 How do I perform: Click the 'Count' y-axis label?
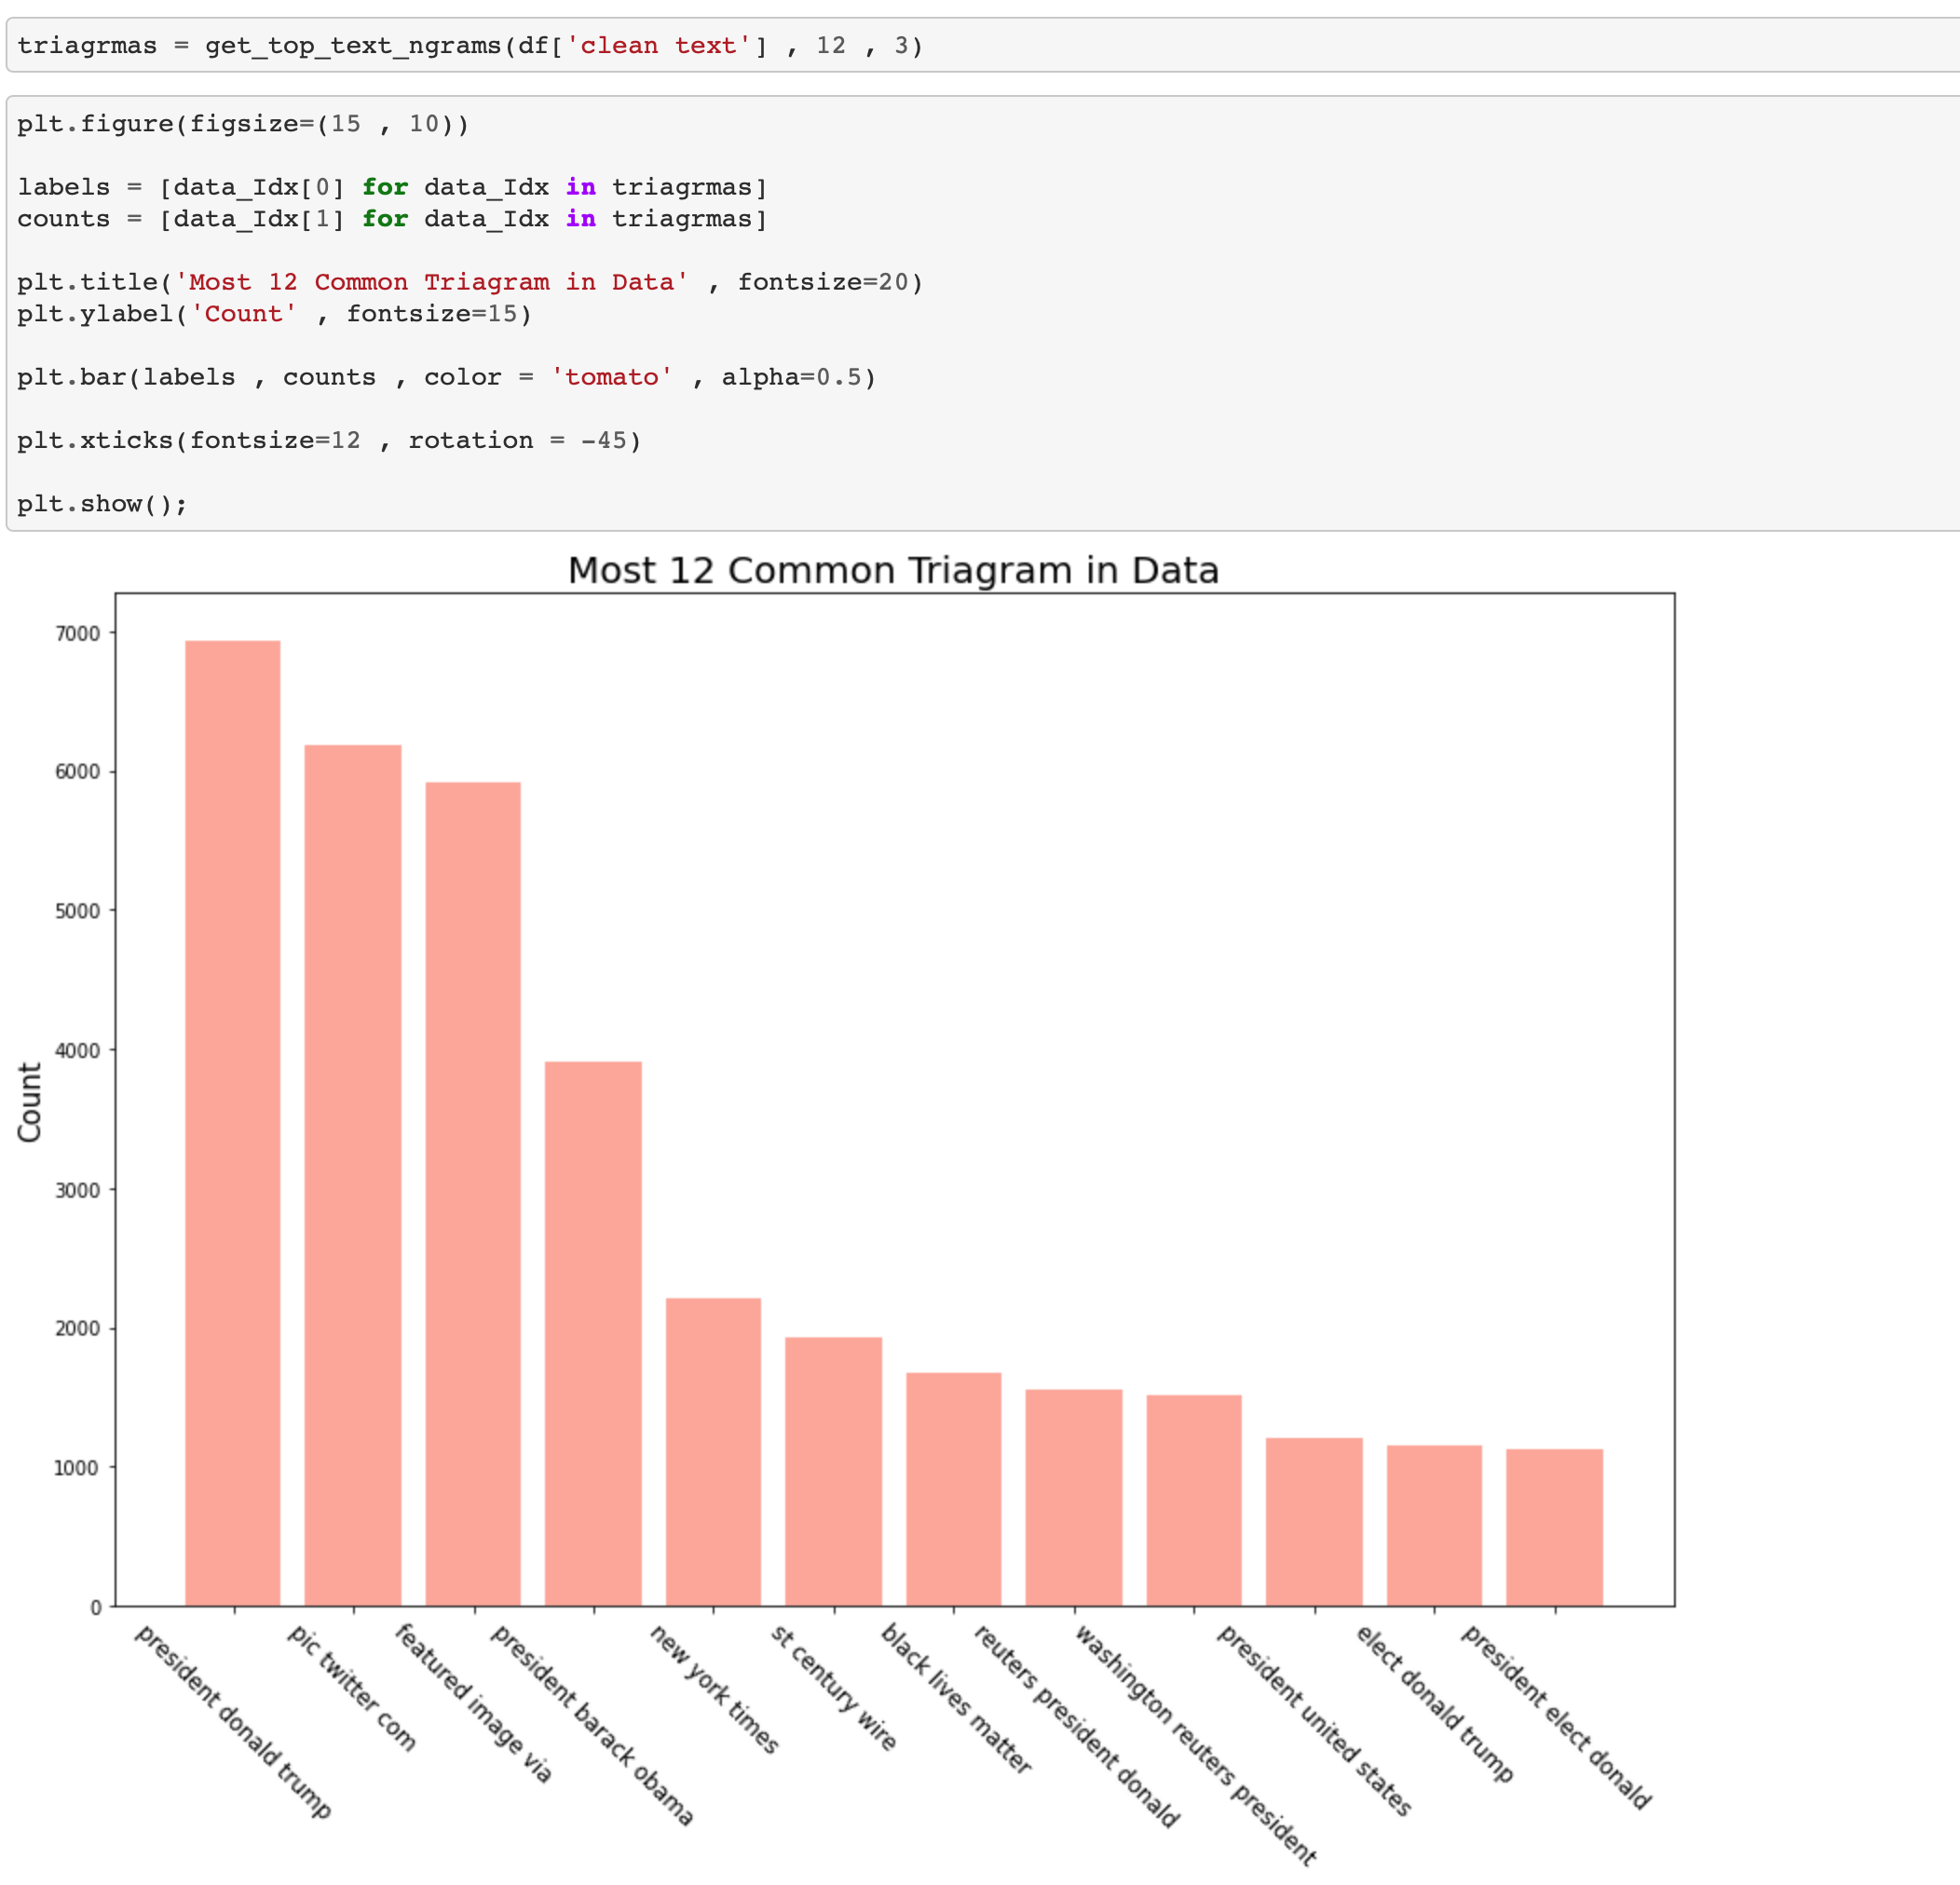point(30,1101)
